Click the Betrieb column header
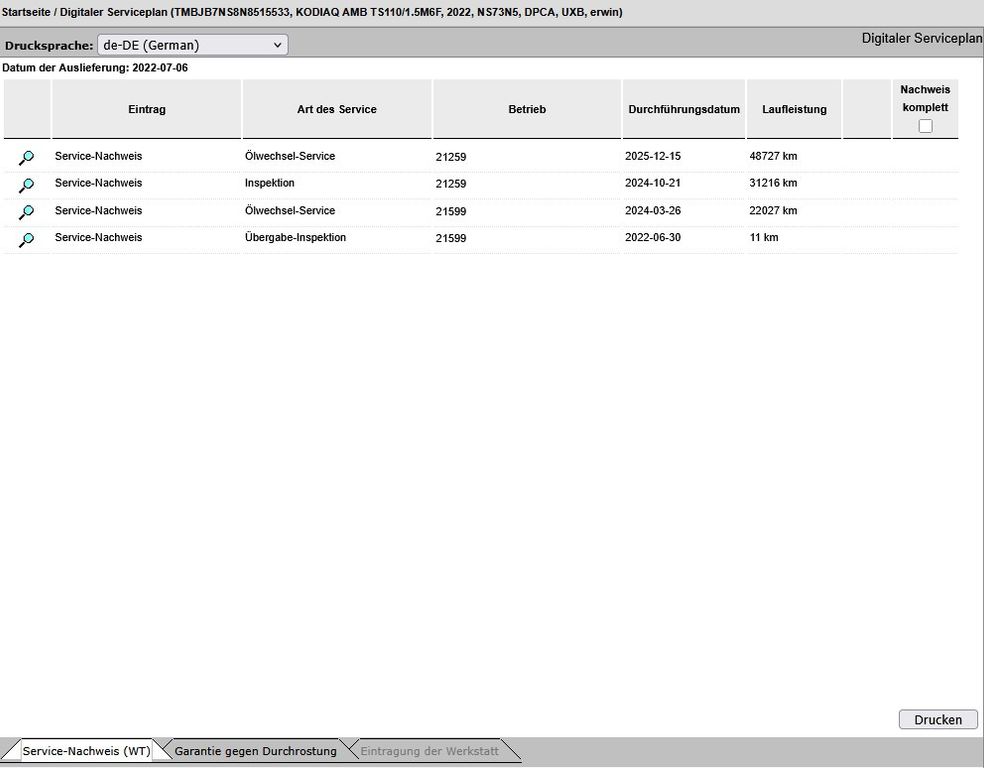The image size is (984, 768). tap(527, 109)
